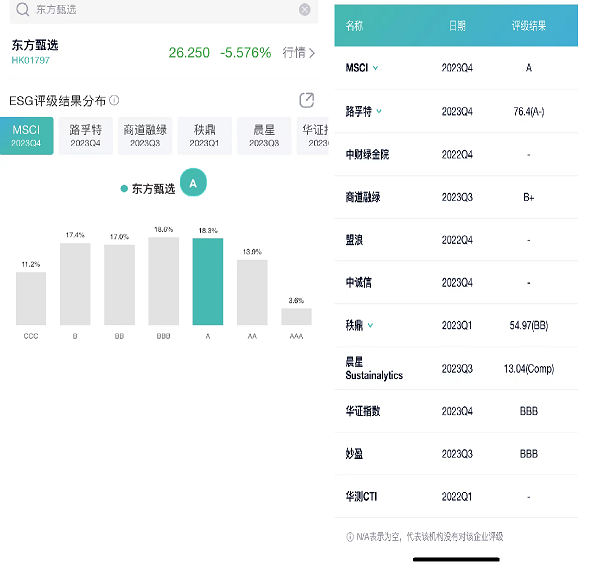Select the 晨星 2023Q3 tab

pyautogui.click(x=264, y=136)
